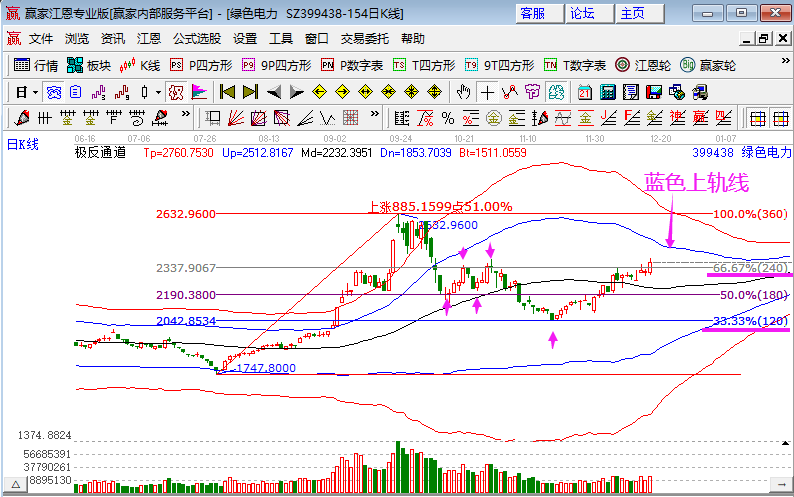Select the red fan-lines angle tool
The image size is (794, 497).
236,119
